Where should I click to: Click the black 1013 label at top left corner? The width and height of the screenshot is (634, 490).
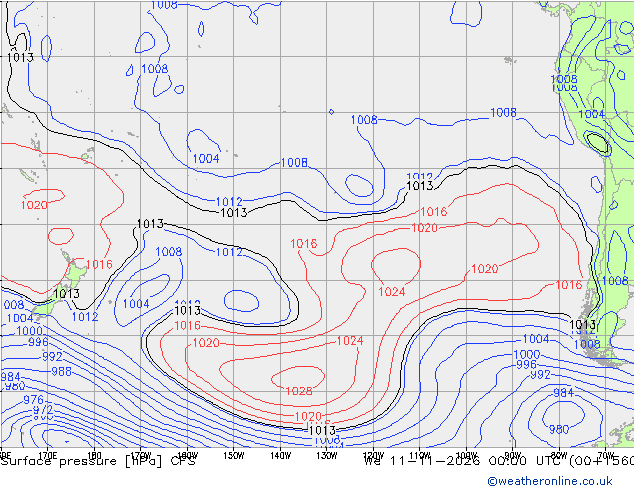click(20, 57)
